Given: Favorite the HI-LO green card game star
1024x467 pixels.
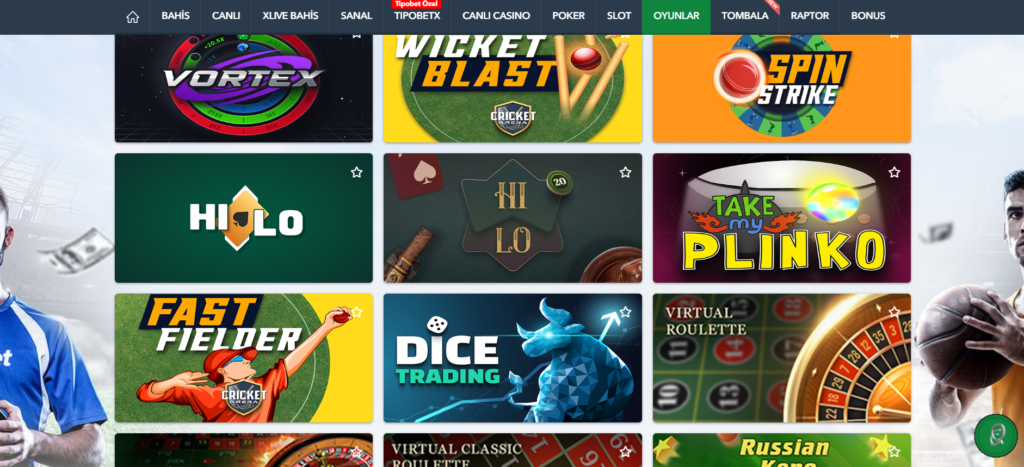Looking at the screenshot, I should (x=357, y=172).
